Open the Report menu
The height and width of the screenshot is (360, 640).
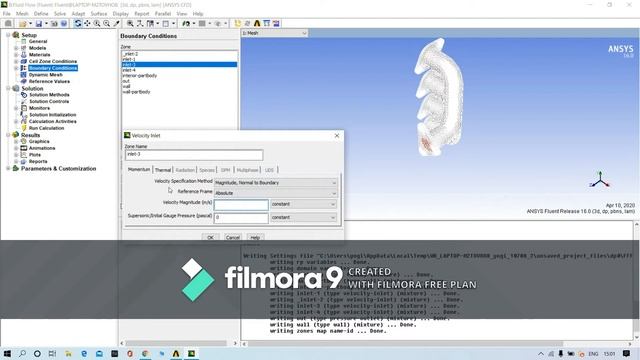pos(142,13)
